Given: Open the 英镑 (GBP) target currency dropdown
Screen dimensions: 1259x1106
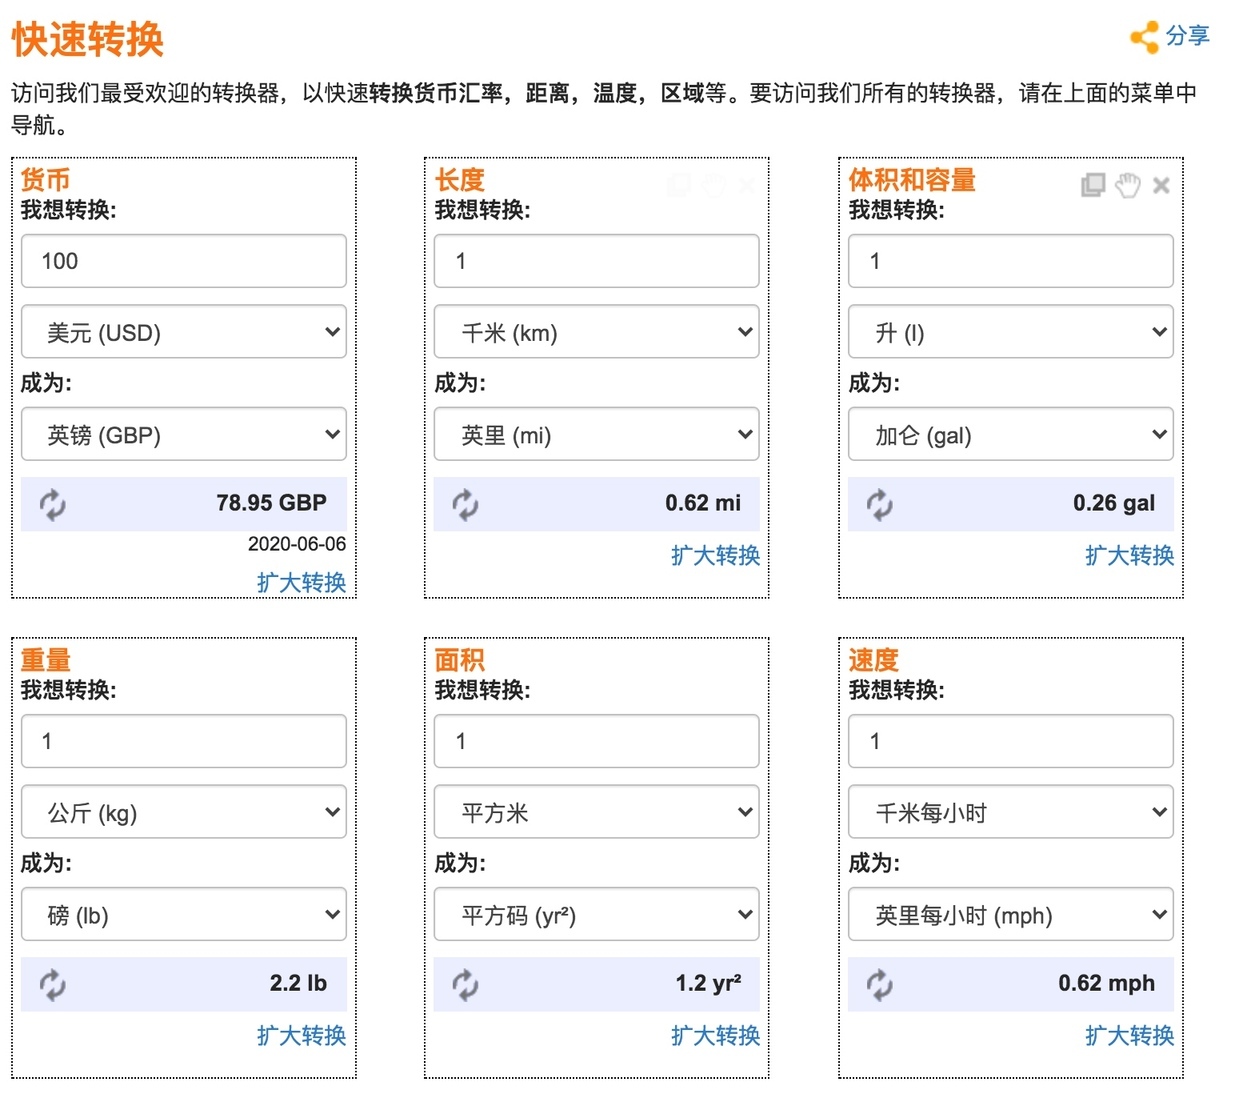Looking at the screenshot, I should coord(184,434).
